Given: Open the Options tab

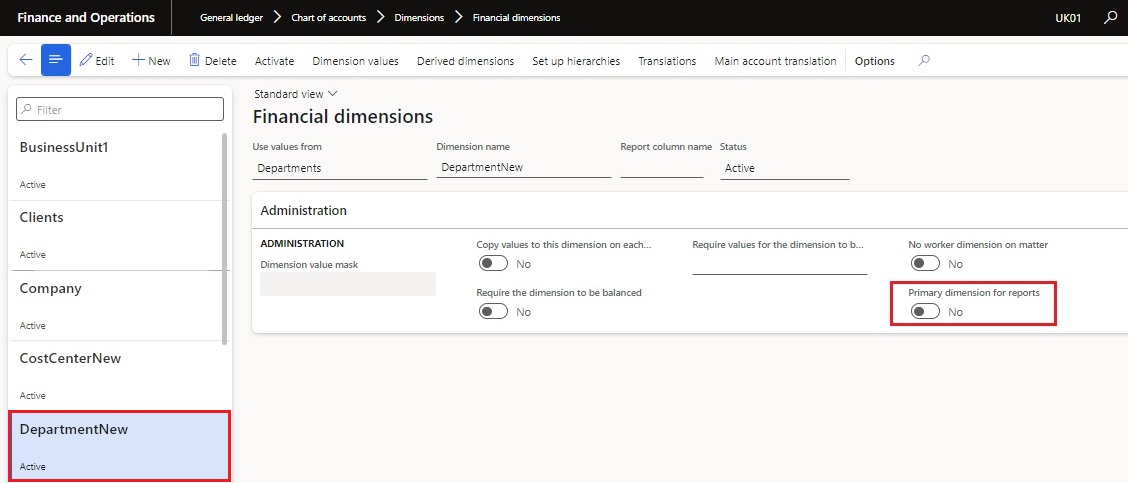Looking at the screenshot, I should pyautogui.click(x=875, y=61).
